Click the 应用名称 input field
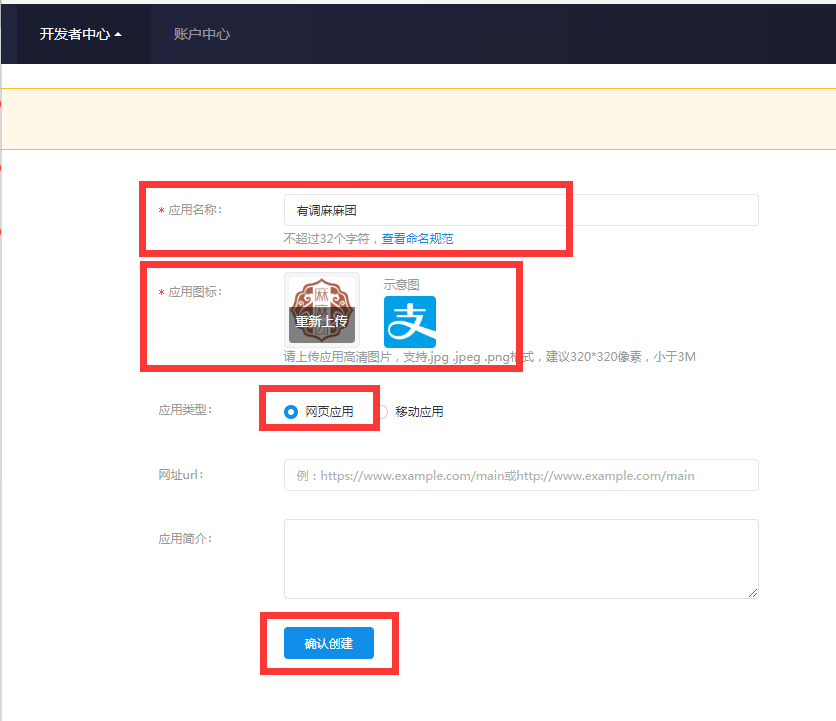Image resolution: width=836 pixels, height=721 pixels. [521, 210]
